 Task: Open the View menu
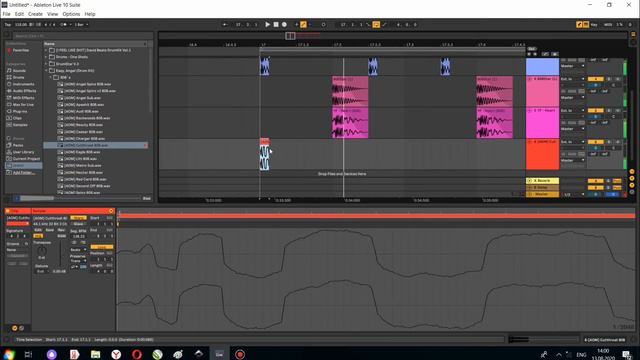(52, 14)
